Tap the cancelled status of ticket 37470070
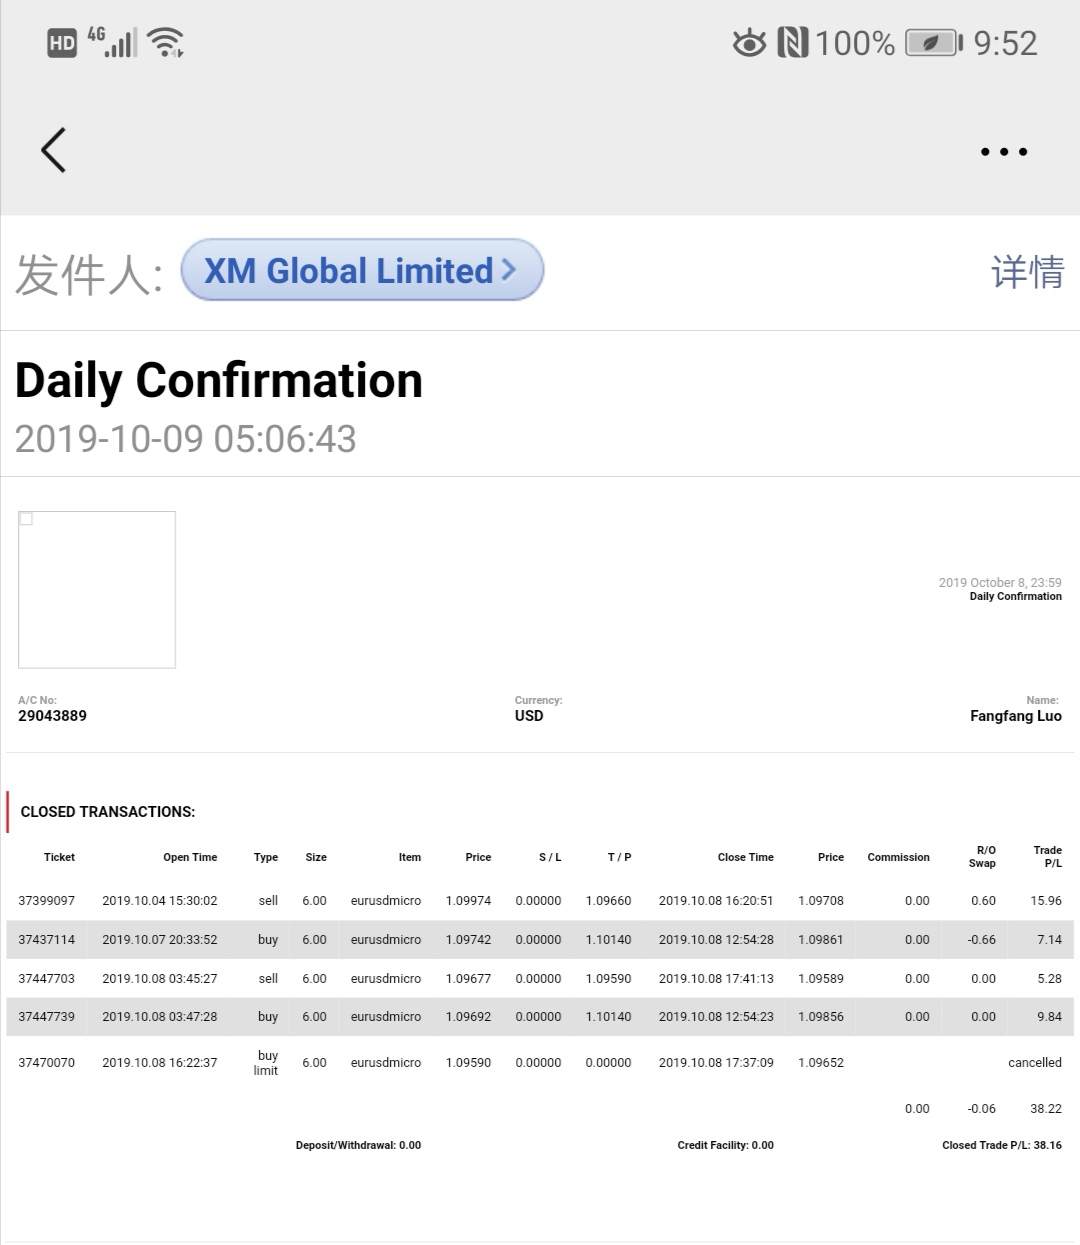Image resolution: width=1080 pixels, height=1245 pixels. tap(1034, 1063)
